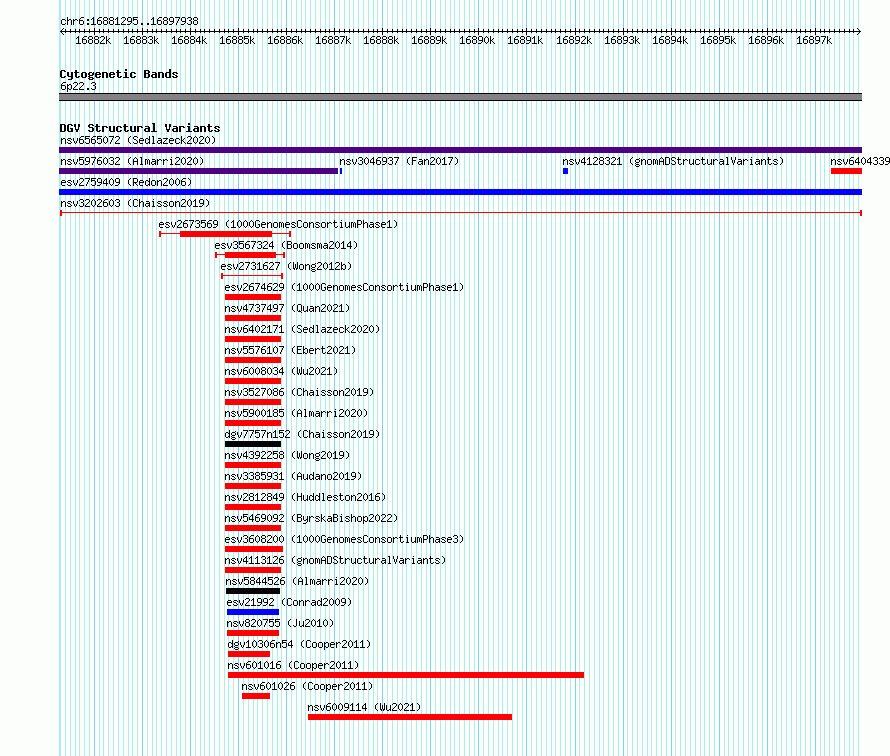Open nsv2812849 (Huddleston2016) variant
890x756 pixels.
pos(305,497)
